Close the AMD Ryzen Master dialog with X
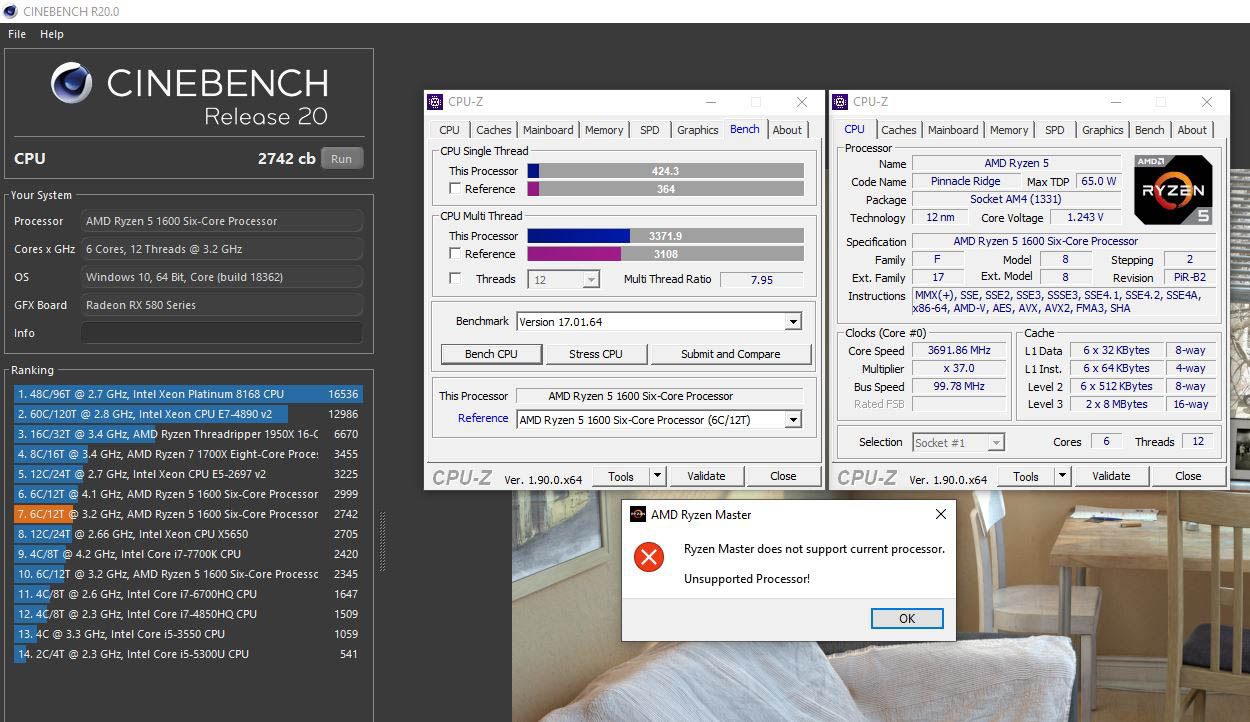This screenshot has width=1250, height=722. [940, 515]
